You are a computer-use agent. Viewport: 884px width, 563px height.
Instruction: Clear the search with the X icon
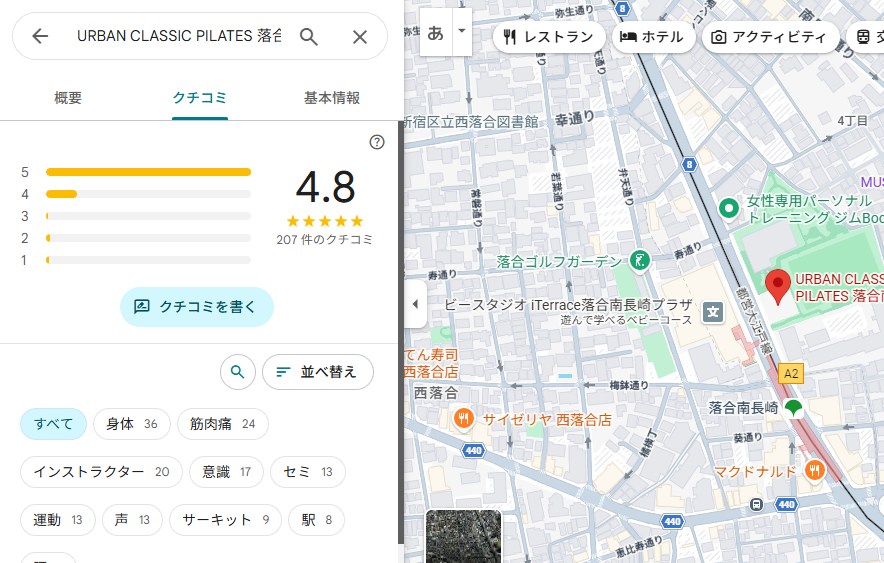(360, 37)
